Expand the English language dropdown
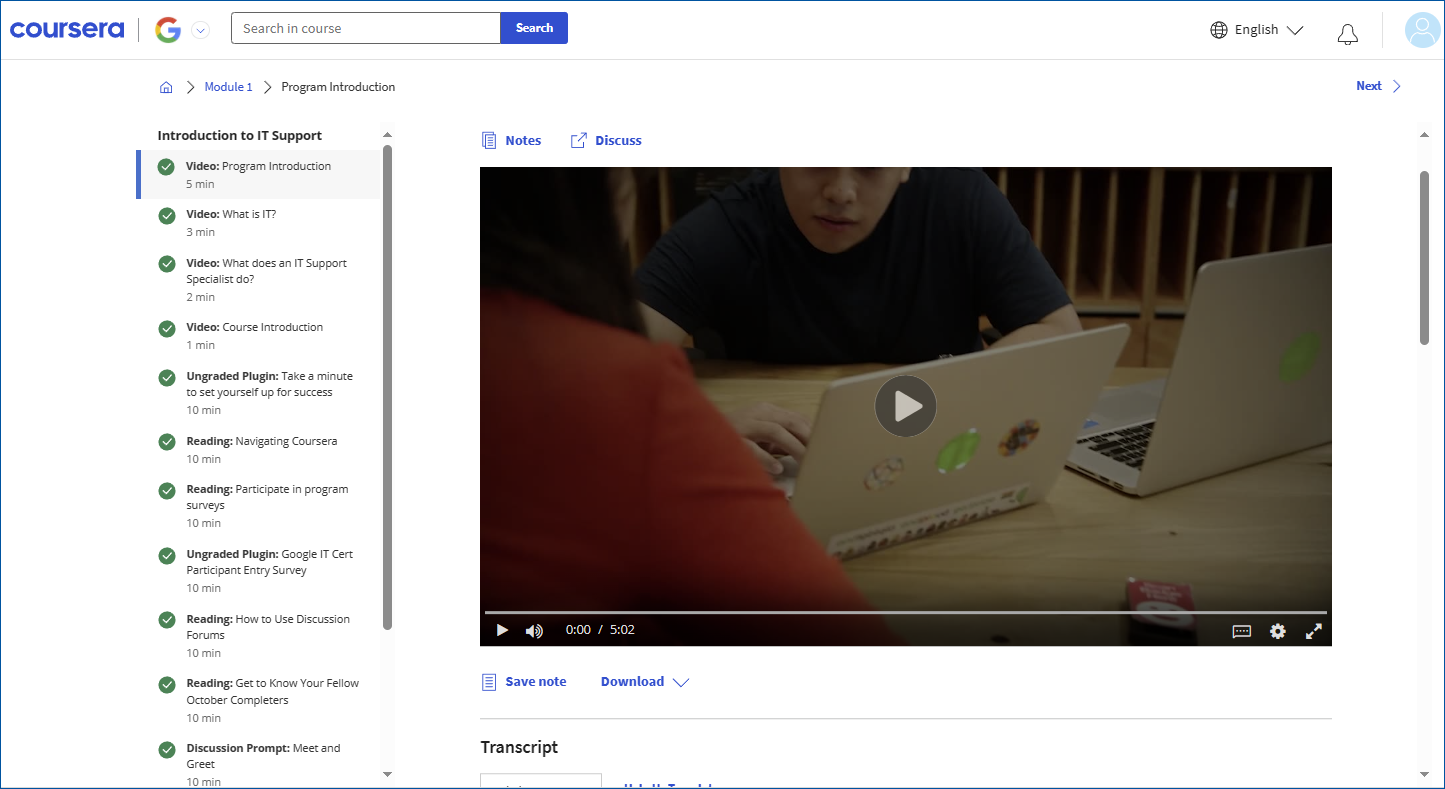 coord(1256,30)
